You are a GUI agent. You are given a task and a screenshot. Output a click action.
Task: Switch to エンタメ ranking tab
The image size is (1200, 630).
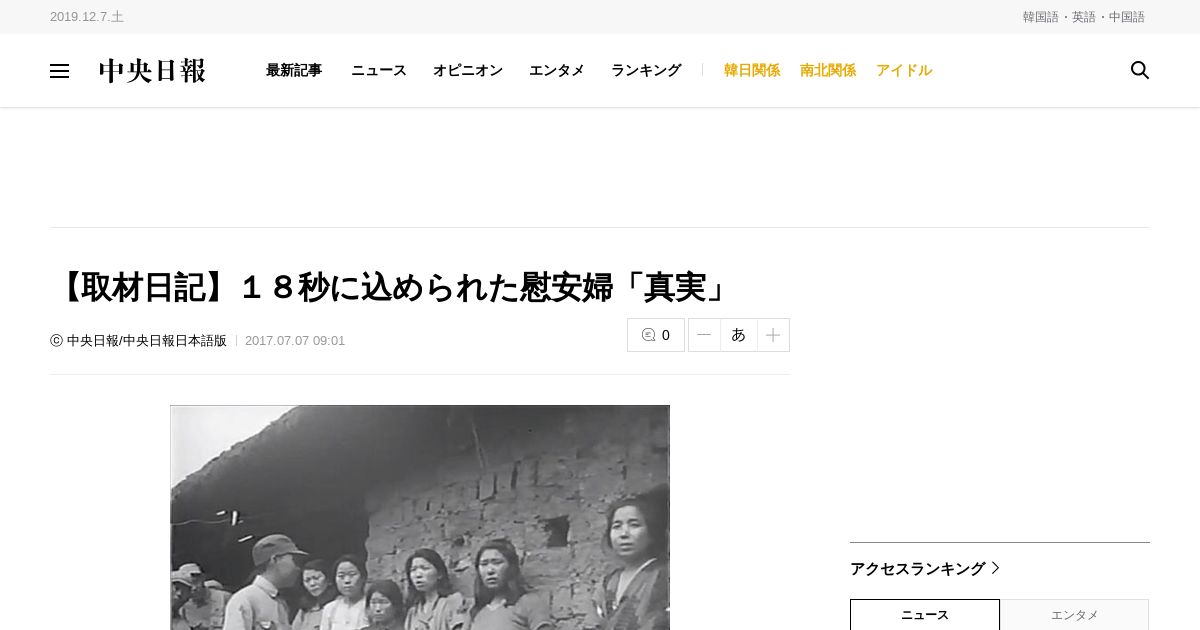[x=1075, y=615]
